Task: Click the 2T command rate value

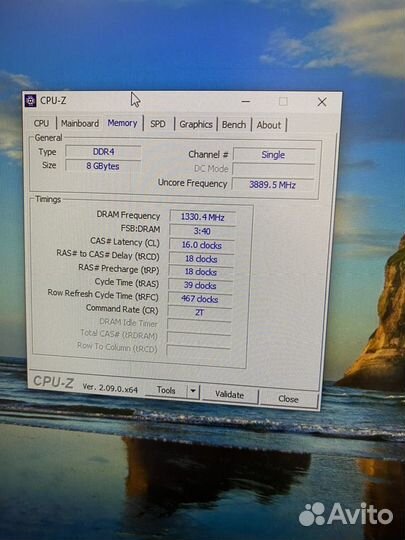Action: point(199,312)
